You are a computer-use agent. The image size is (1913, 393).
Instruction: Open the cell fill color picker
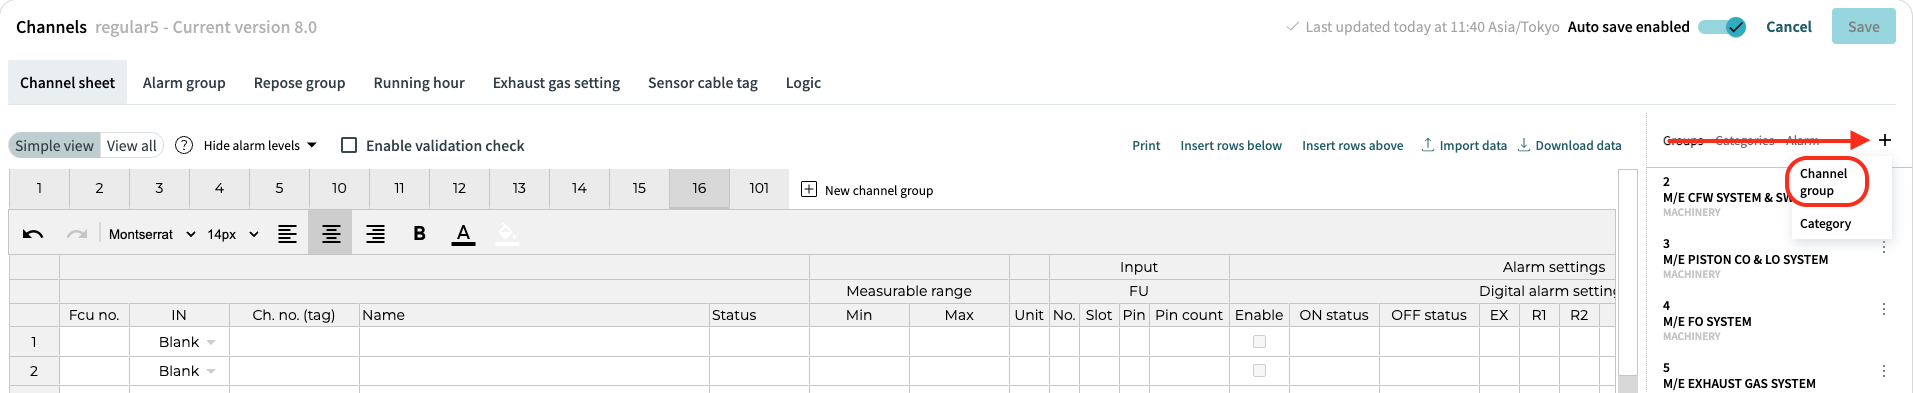point(507,234)
